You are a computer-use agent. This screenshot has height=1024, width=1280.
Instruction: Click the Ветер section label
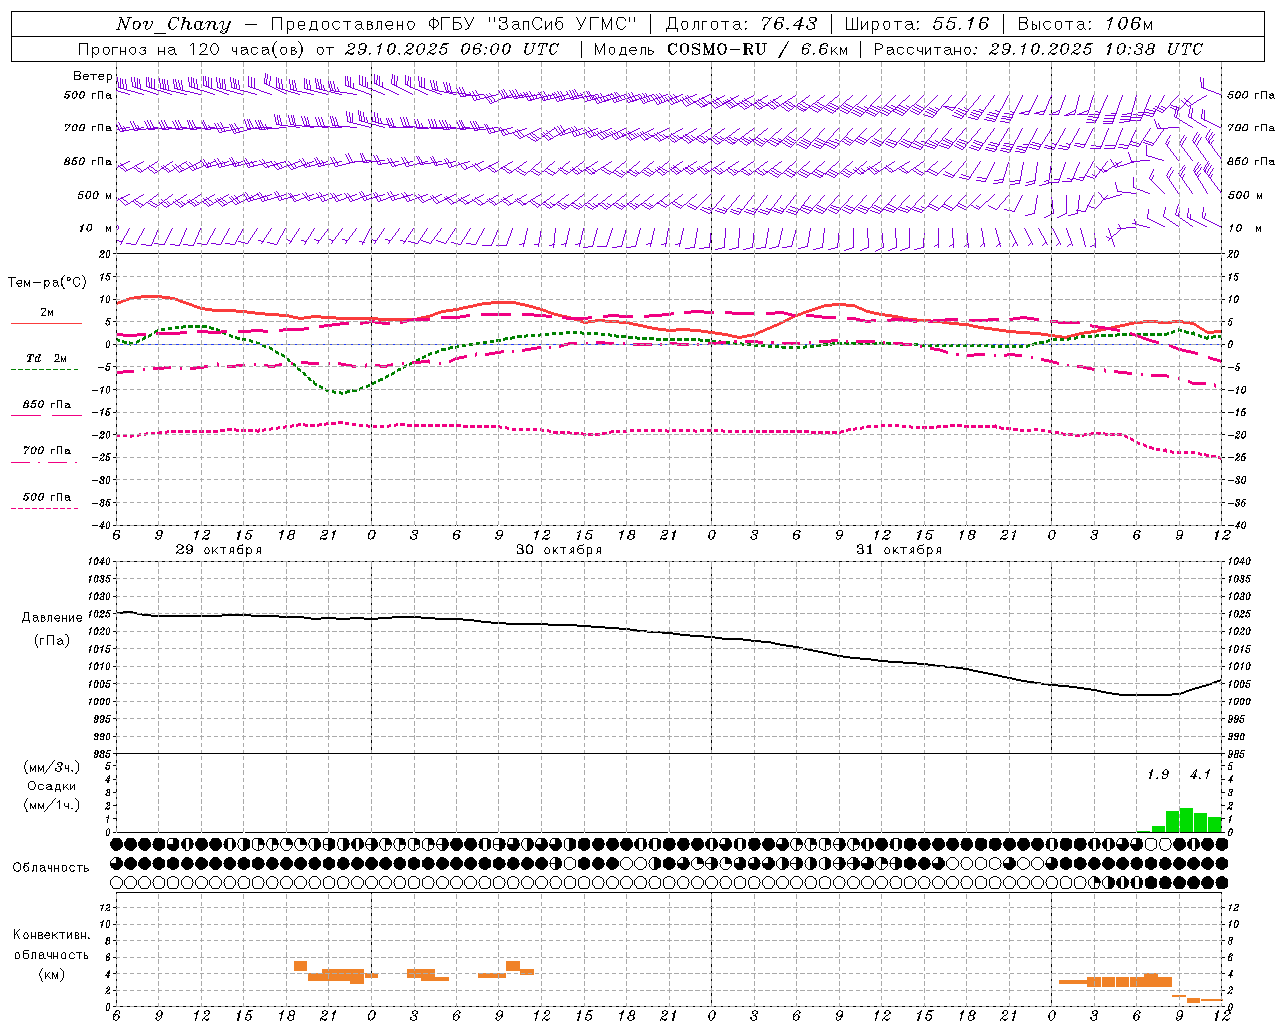pyautogui.click(x=92, y=76)
